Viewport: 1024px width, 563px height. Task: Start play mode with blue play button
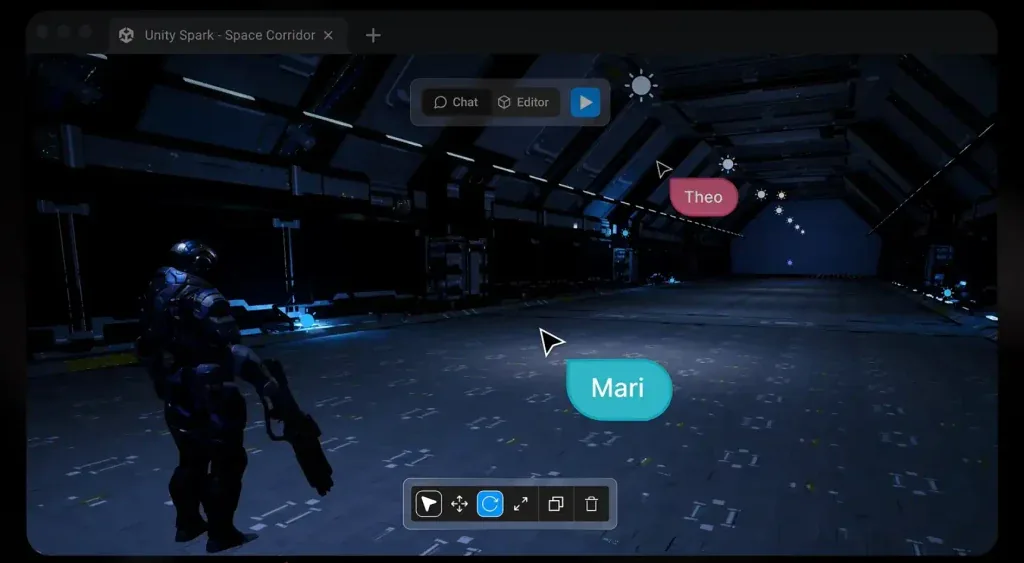(x=585, y=103)
